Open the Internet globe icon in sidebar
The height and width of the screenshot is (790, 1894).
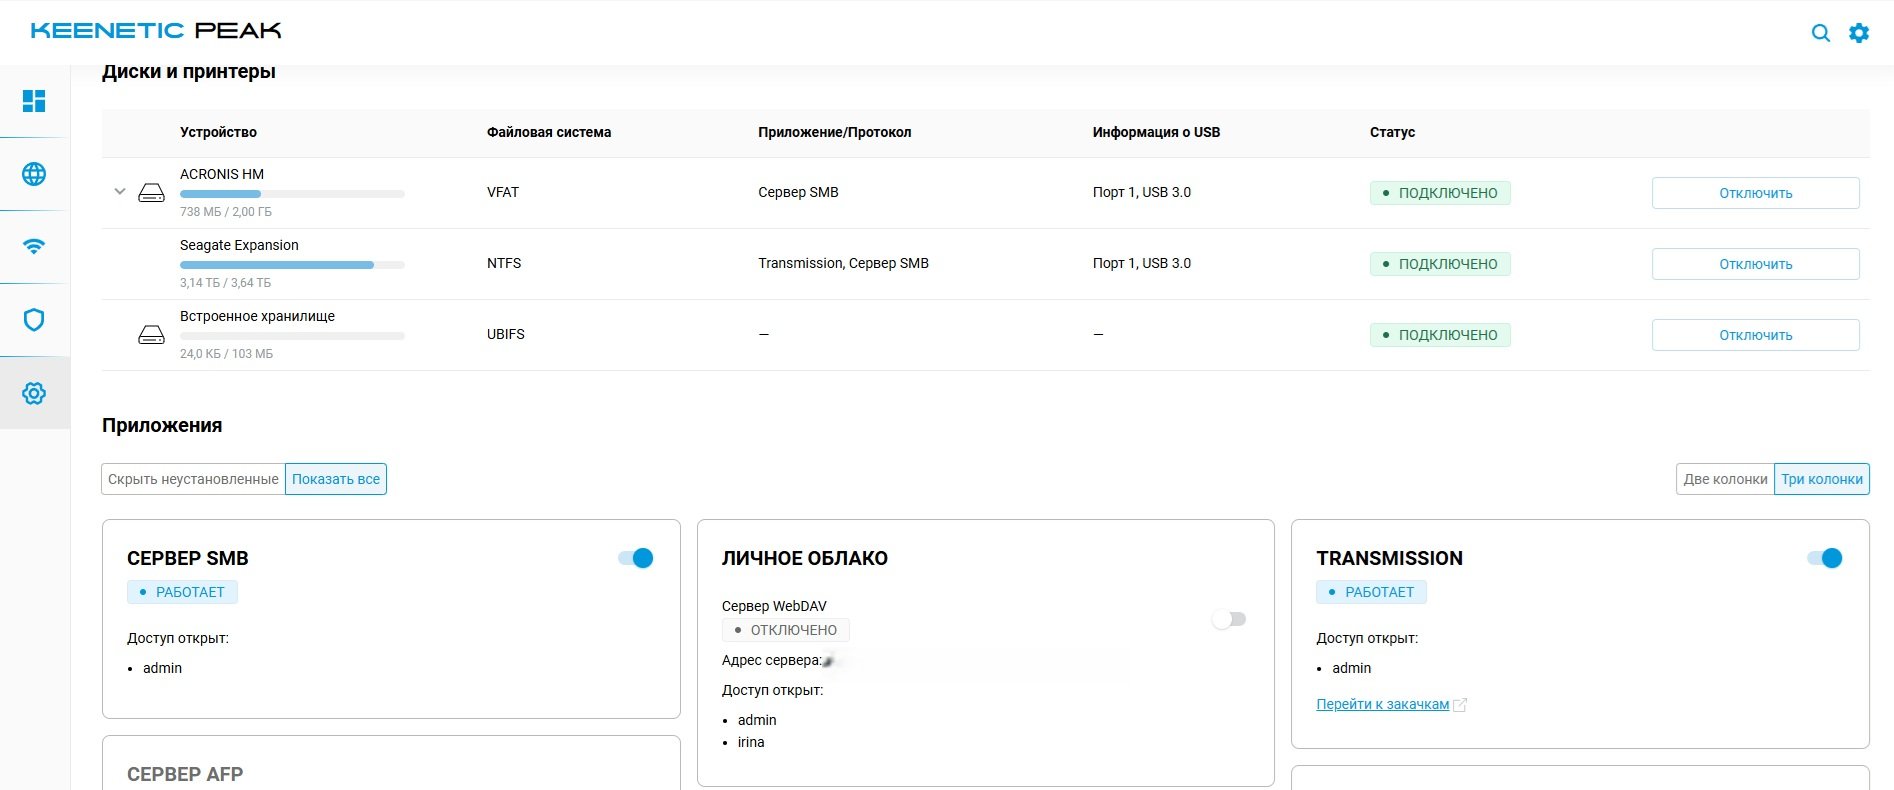tap(34, 174)
